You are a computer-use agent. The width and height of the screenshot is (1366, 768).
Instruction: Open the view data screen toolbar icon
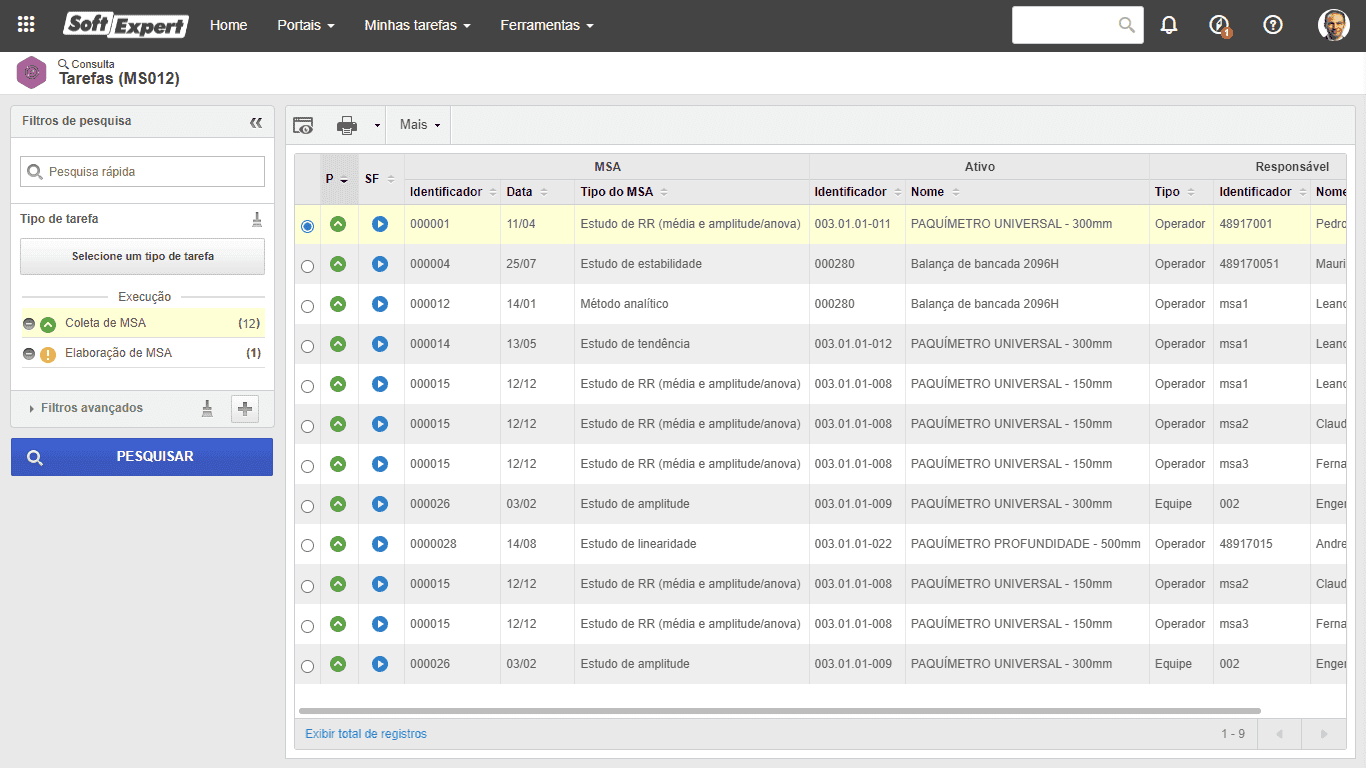(303, 125)
